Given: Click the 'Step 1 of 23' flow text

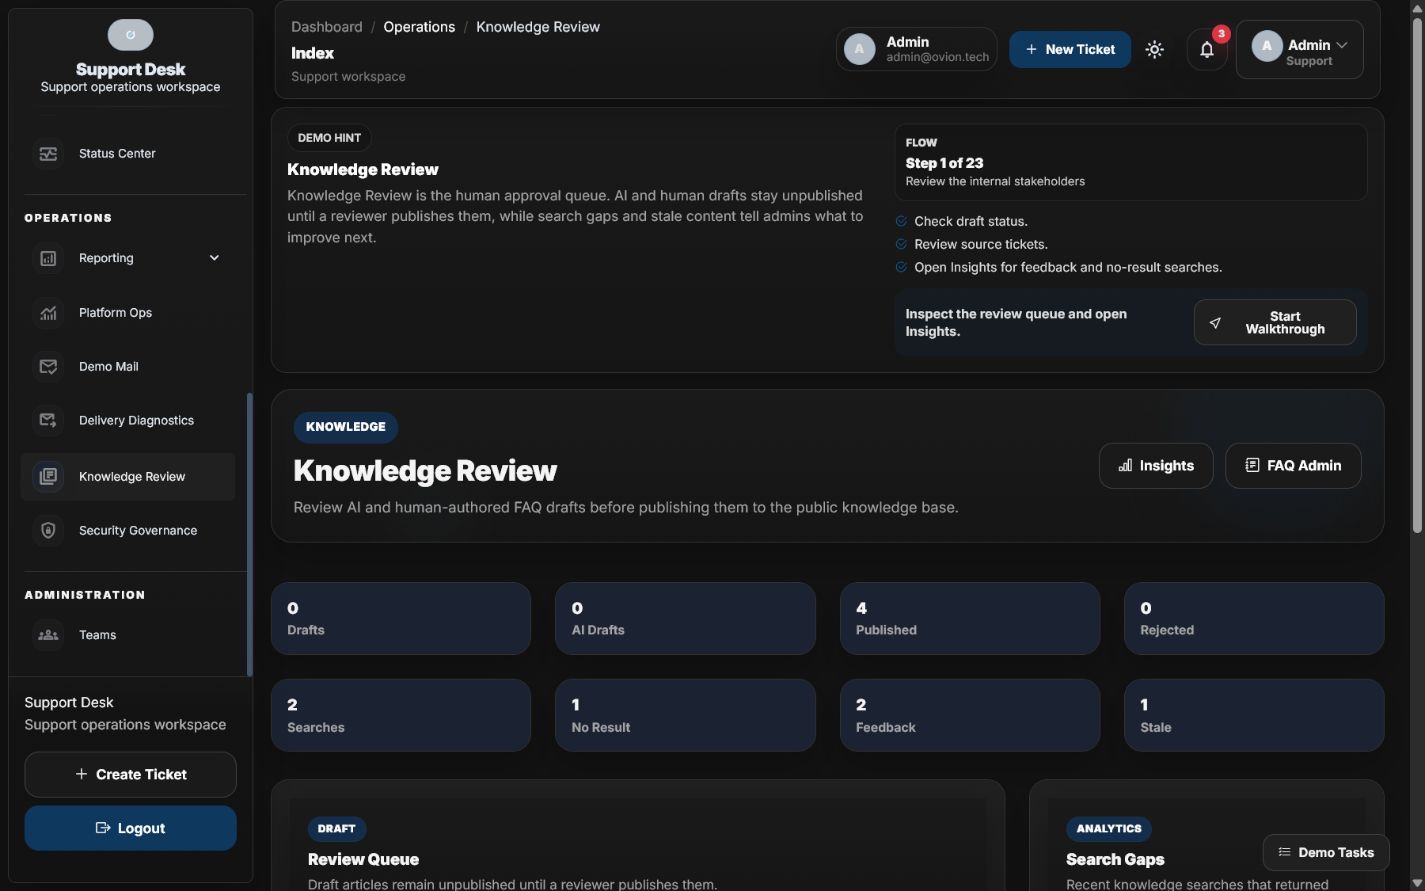Looking at the screenshot, I should [x=944, y=163].
